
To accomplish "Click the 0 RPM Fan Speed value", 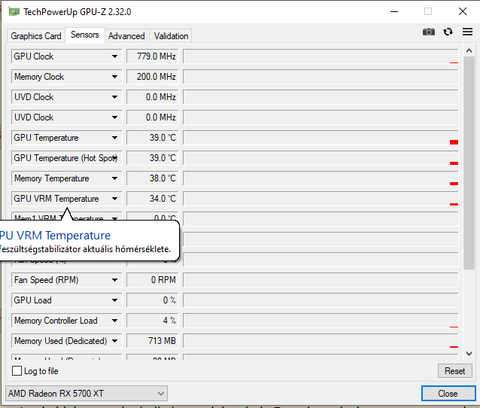I will tap(152, 280).
